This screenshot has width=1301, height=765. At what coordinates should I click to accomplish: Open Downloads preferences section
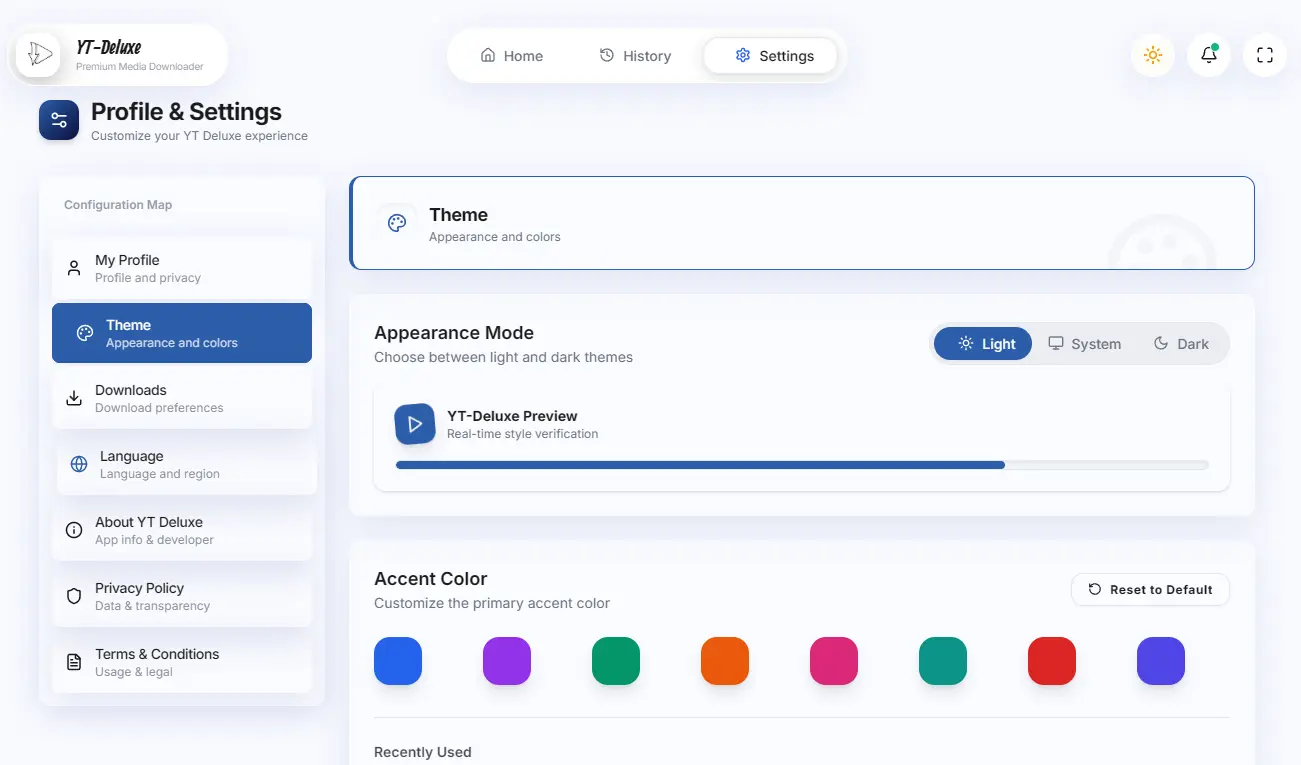(182, 398)
